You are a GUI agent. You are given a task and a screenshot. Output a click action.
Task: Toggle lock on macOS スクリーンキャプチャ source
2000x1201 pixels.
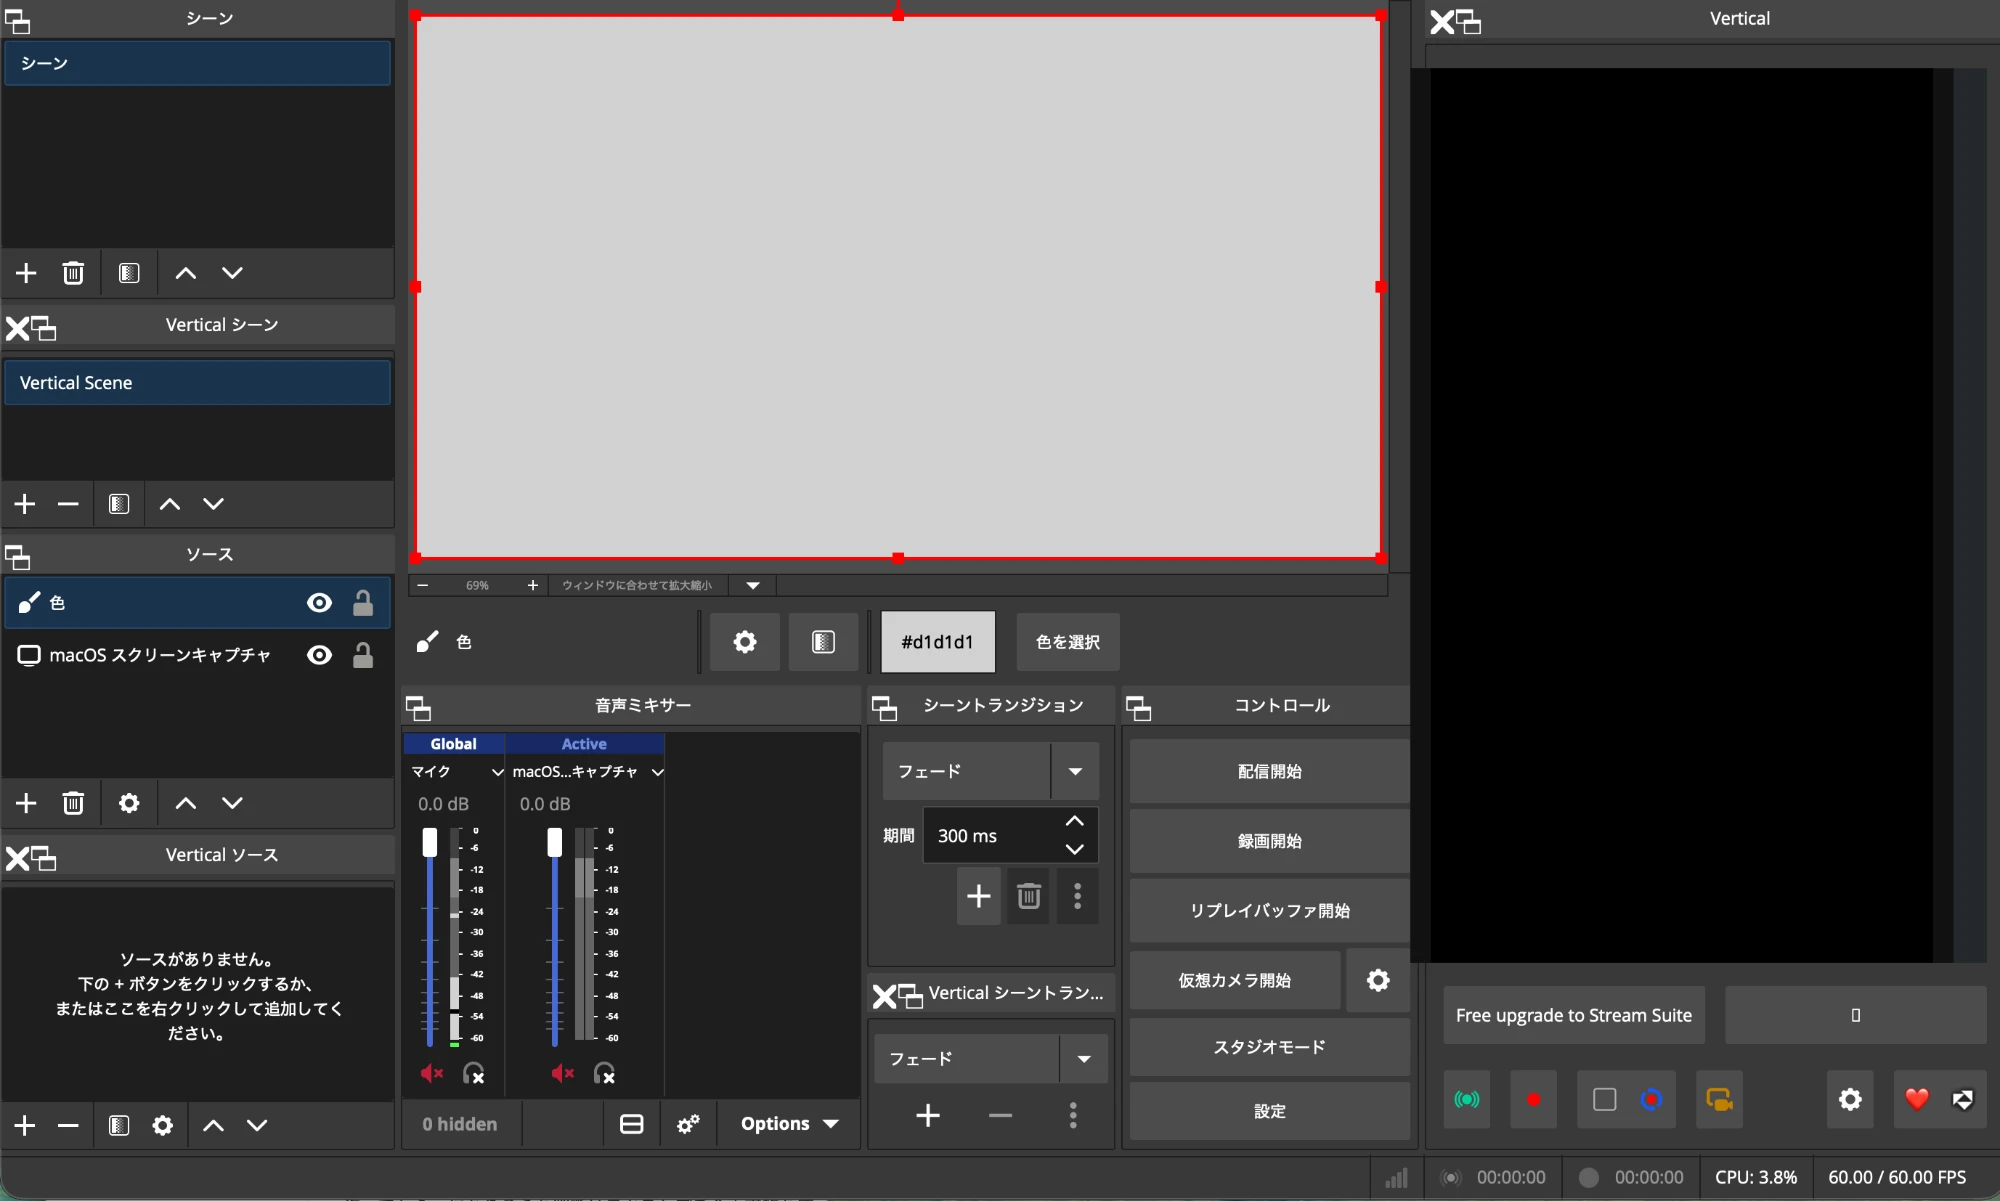point(363,655)
